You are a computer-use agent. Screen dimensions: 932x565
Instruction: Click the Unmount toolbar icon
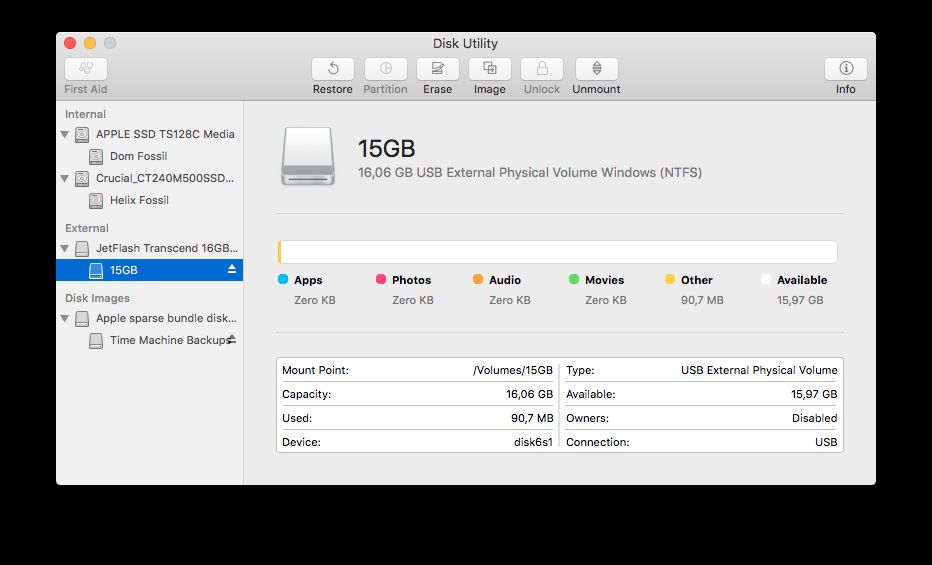pos(596,69)
